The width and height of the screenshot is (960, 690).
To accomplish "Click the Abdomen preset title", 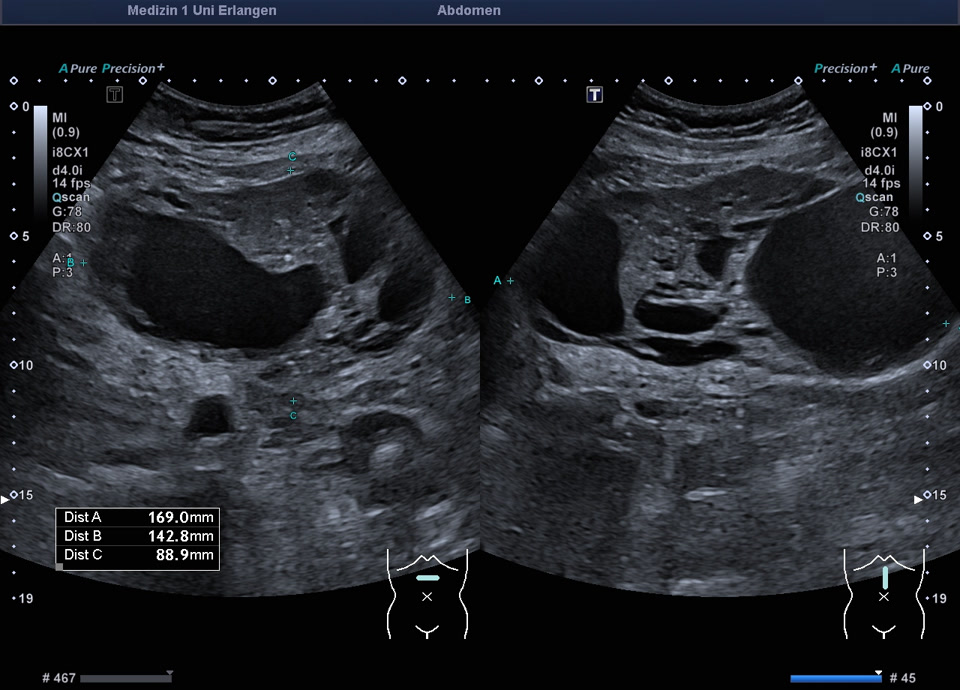I will (469, 10).
